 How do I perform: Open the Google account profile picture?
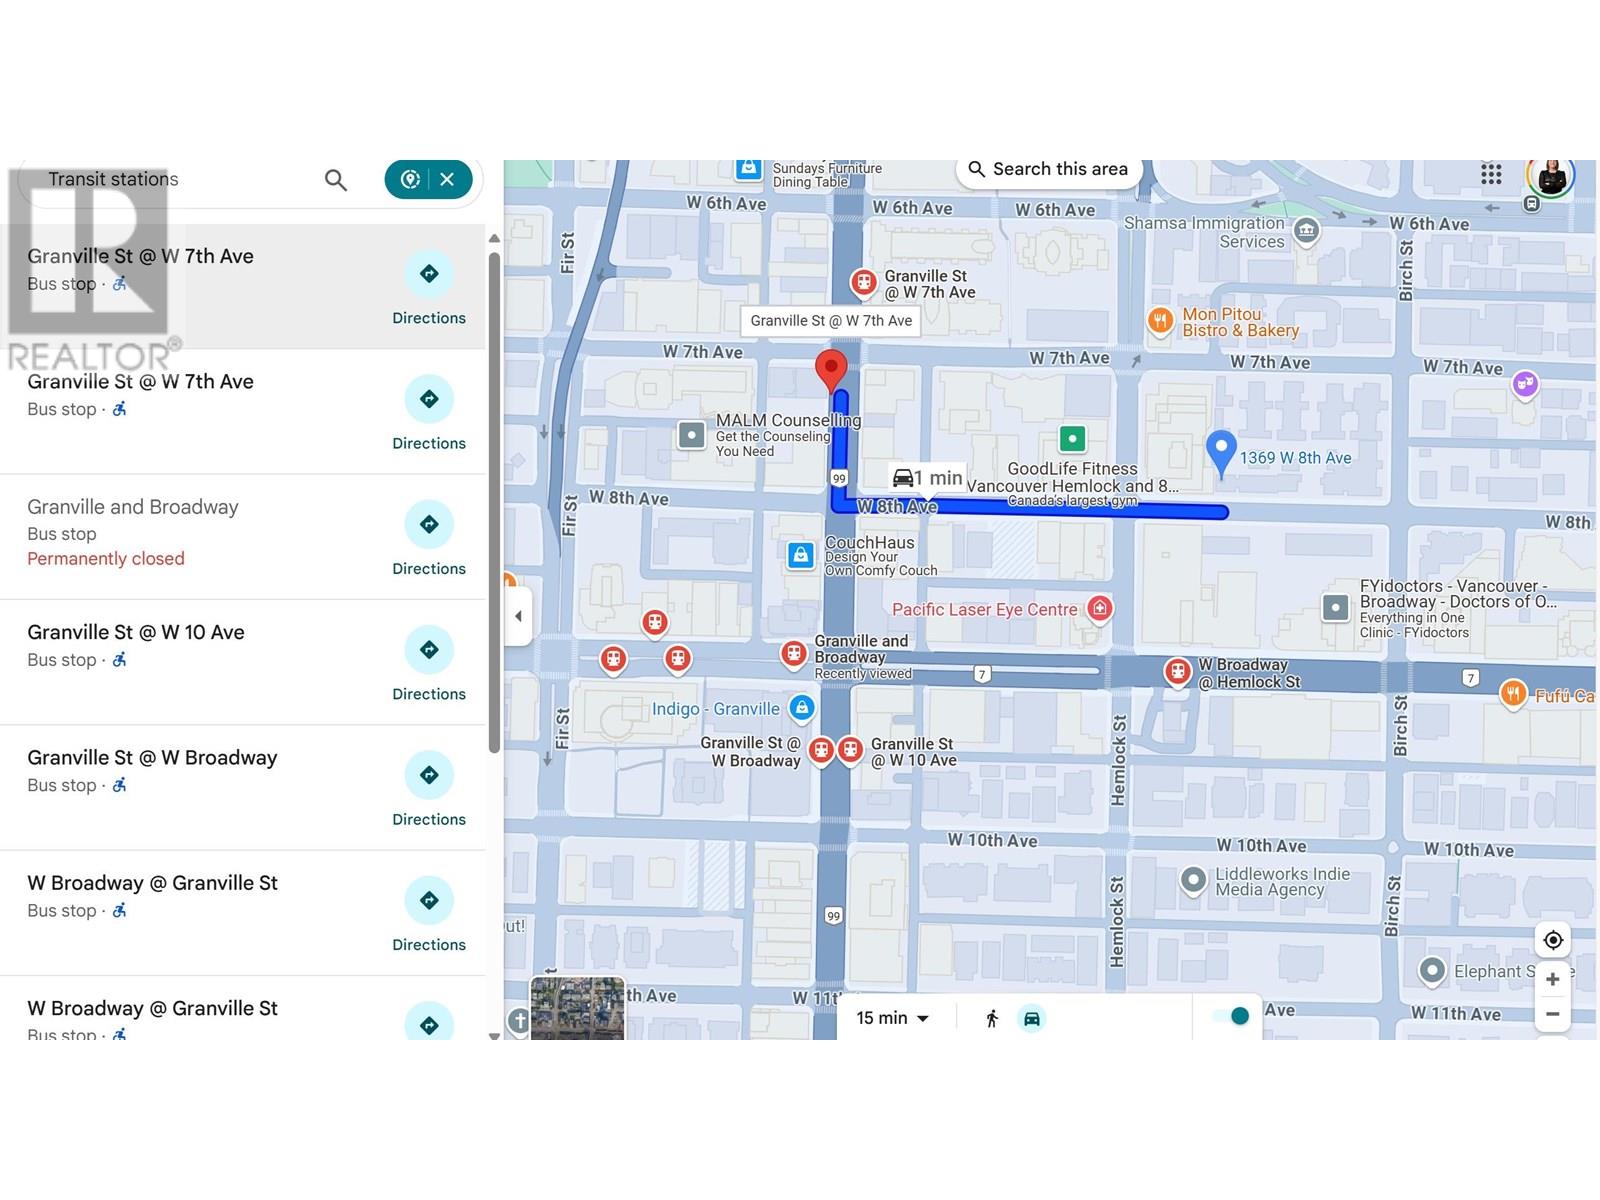click(x=1551, y=177)
